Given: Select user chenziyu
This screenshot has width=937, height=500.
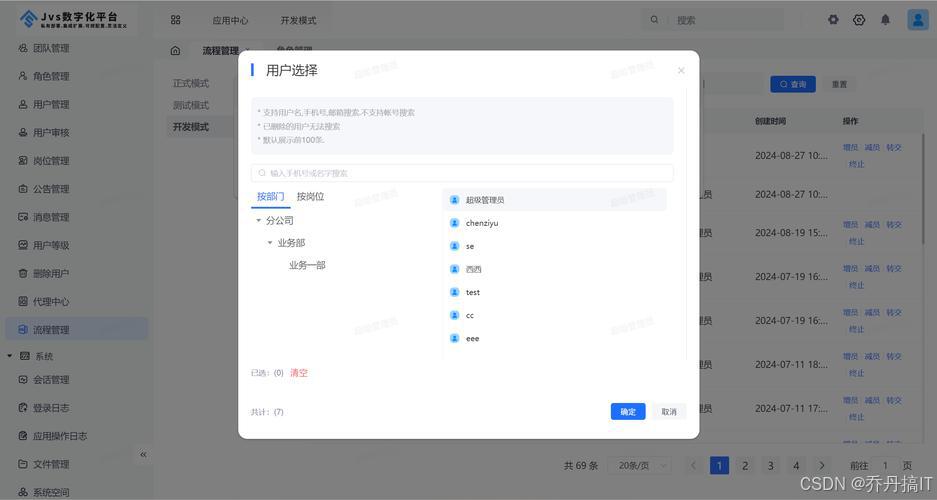Looking at the screenshot, I should (x=555, y=223).
